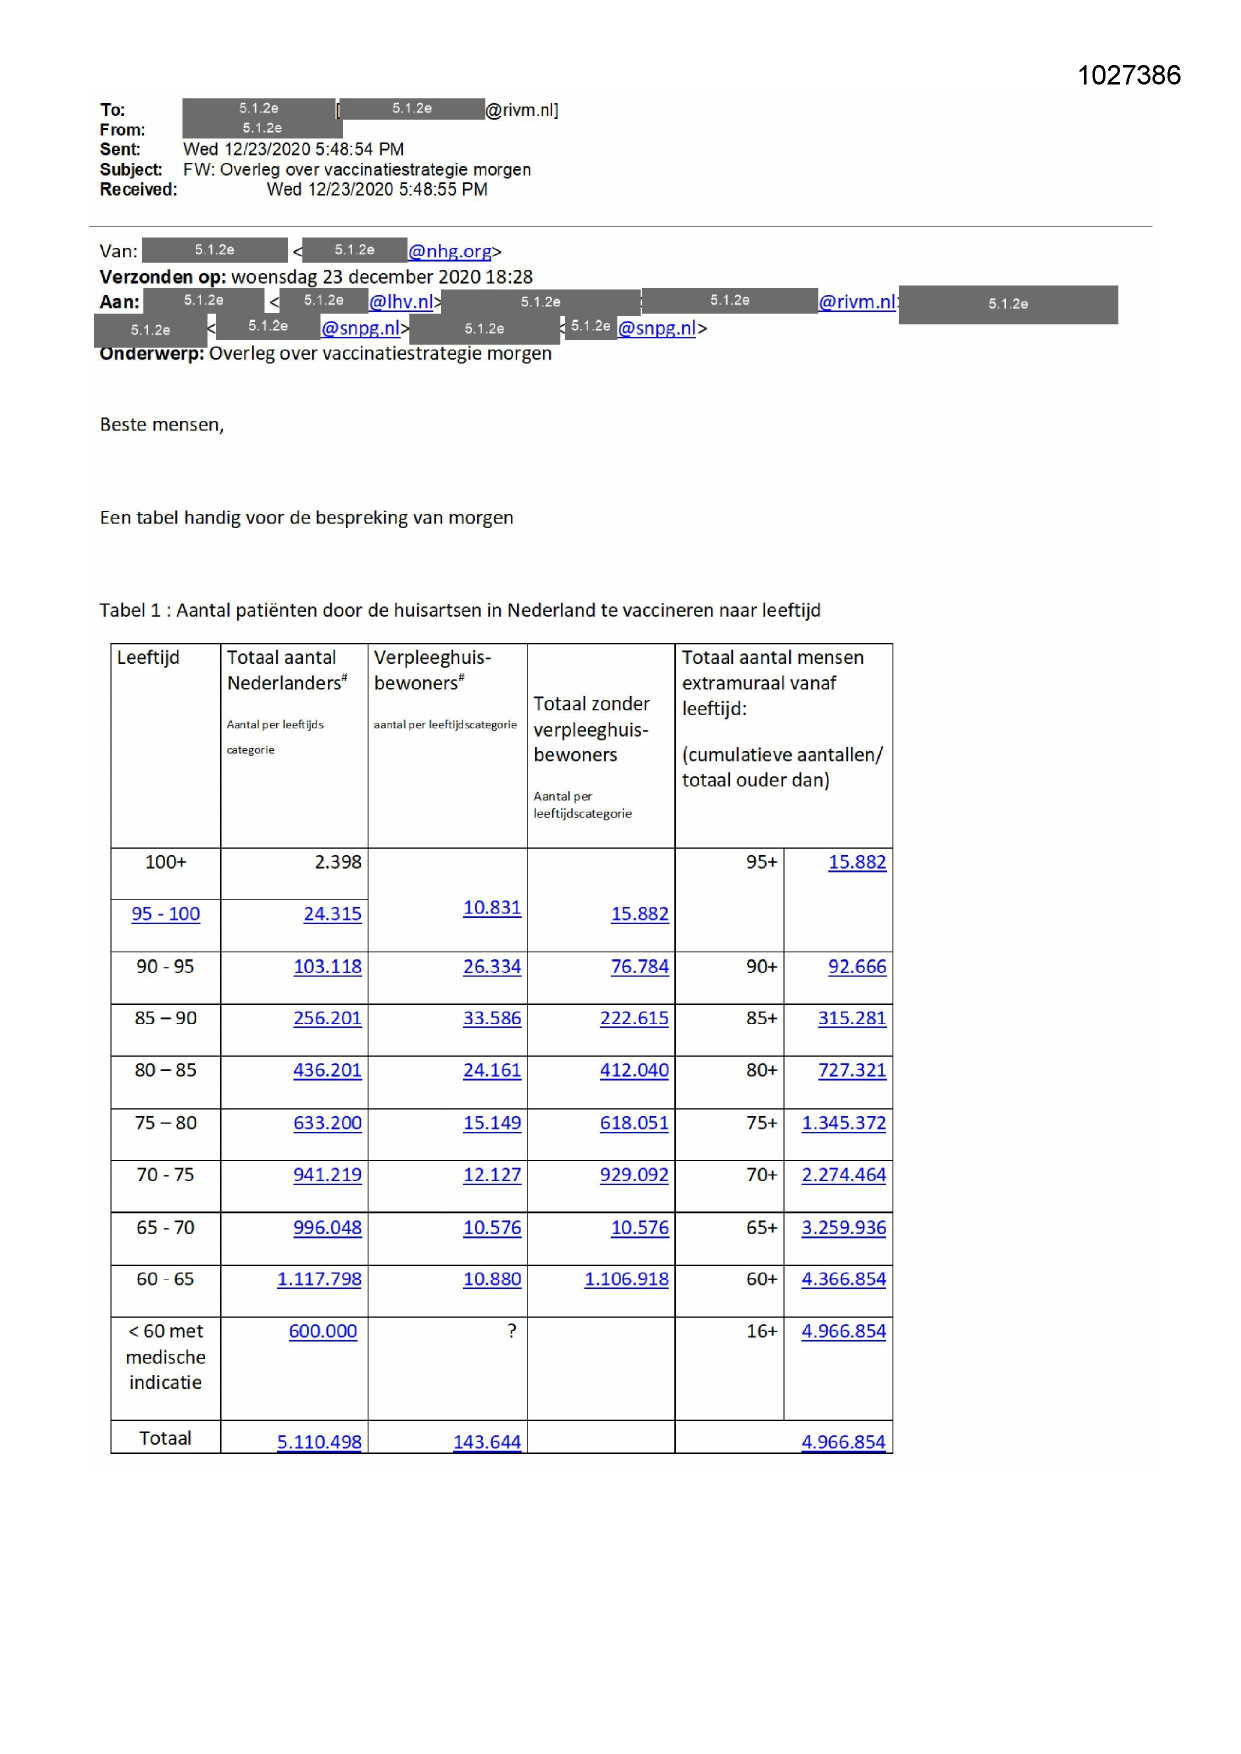The image size is (1241, 1754).
Task: Click the 941.219 link in 70 - 75 row
Action: click(327, 1175)
